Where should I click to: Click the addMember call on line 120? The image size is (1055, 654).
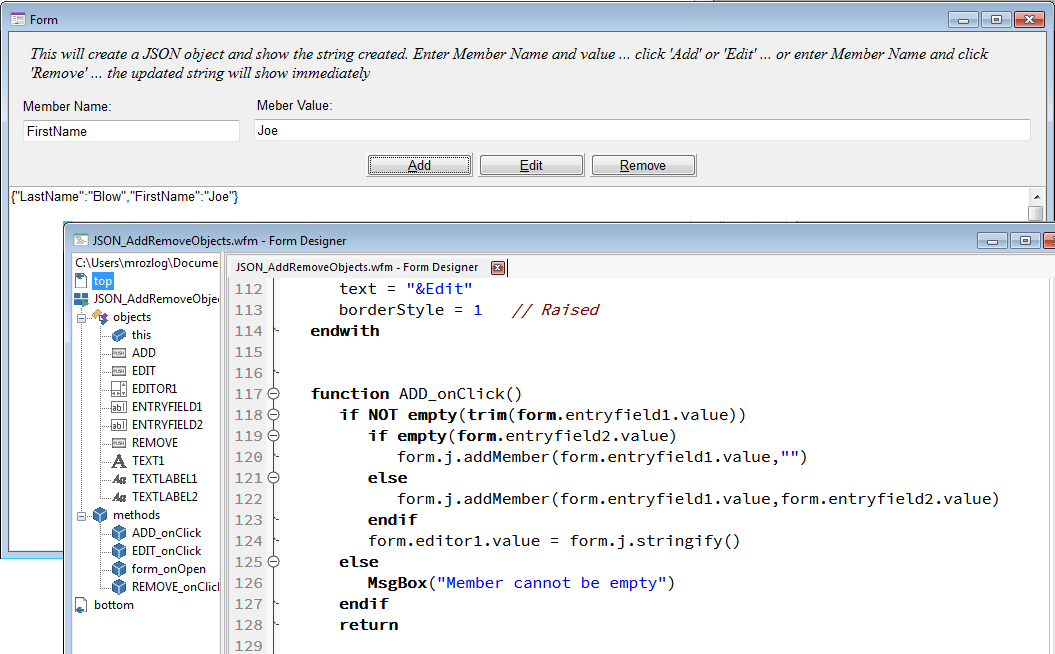[602, 457]
